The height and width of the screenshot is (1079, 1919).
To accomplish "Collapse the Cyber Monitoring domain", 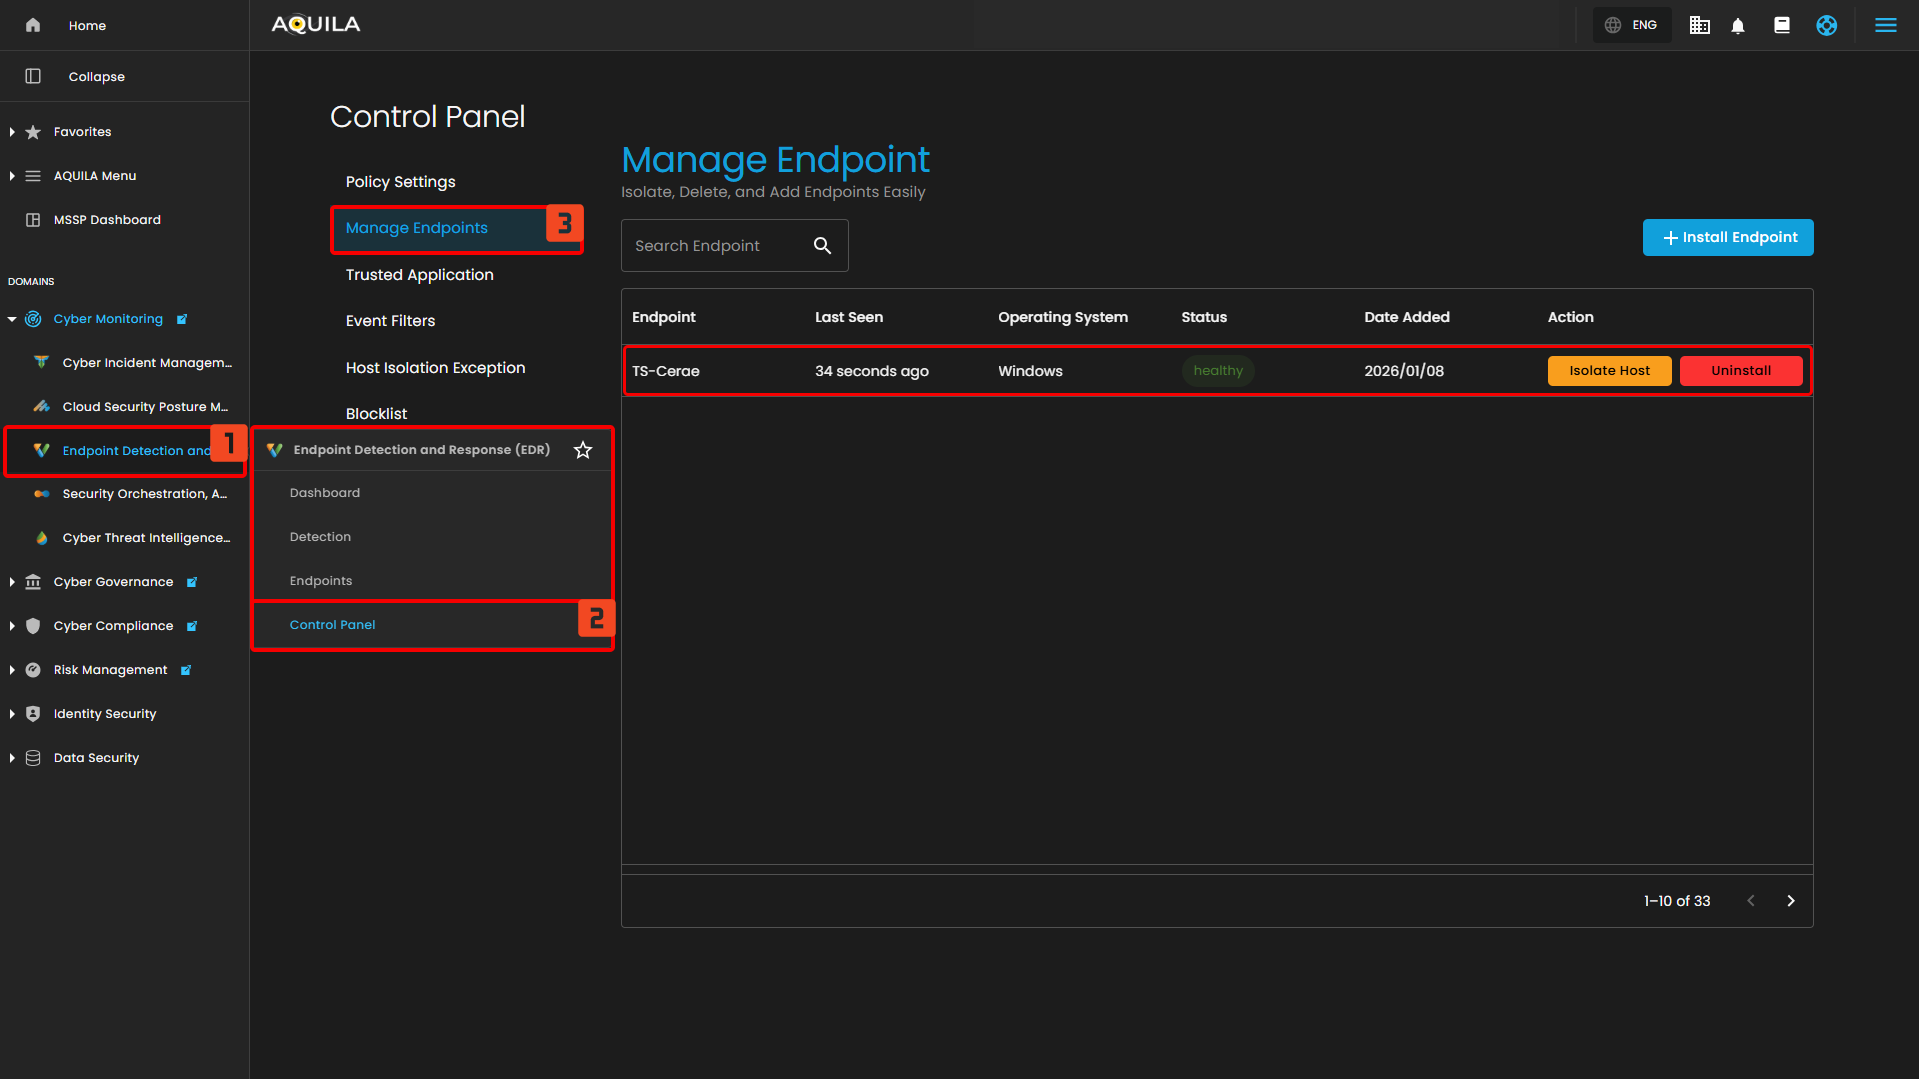I will [x=12, y=319].
